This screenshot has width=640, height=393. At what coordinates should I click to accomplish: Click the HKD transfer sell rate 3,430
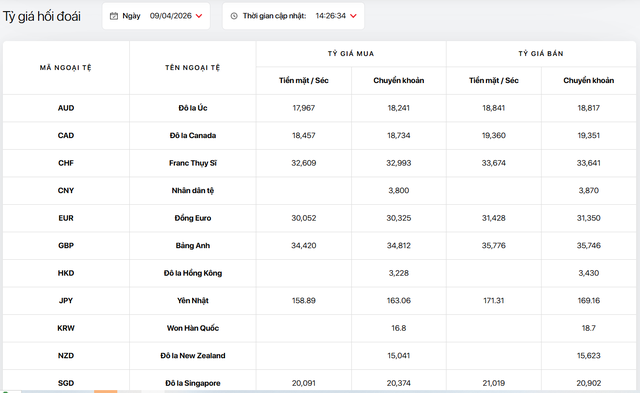click(589, 273)
